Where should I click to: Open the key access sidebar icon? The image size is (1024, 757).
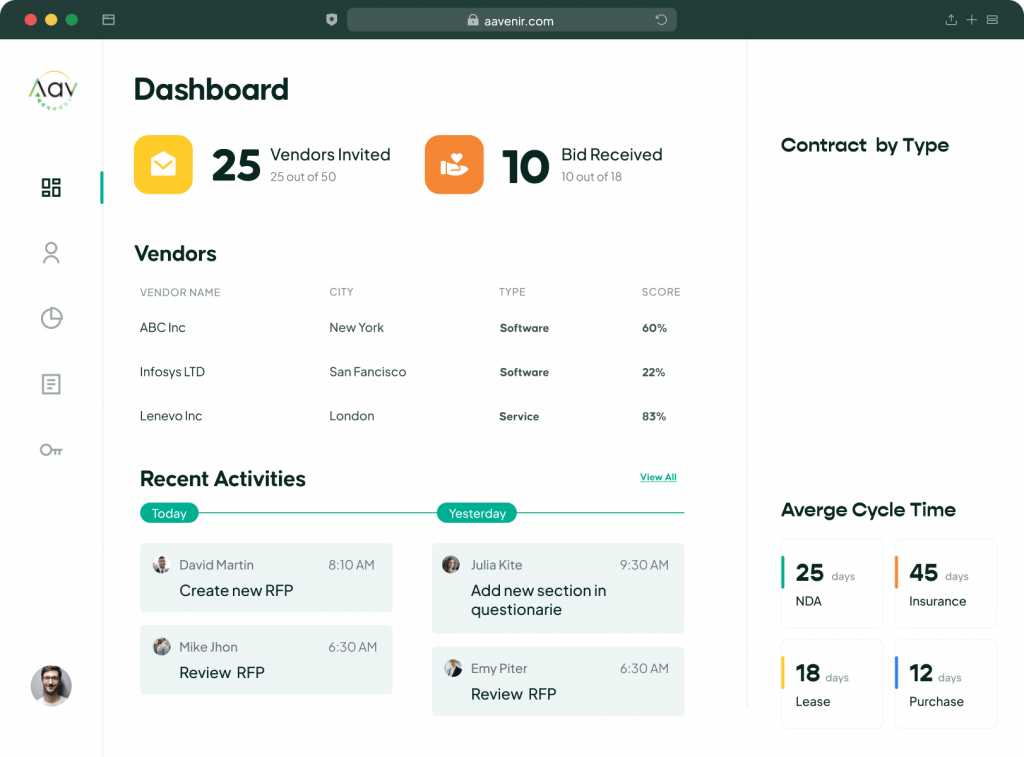coord(51,450)
